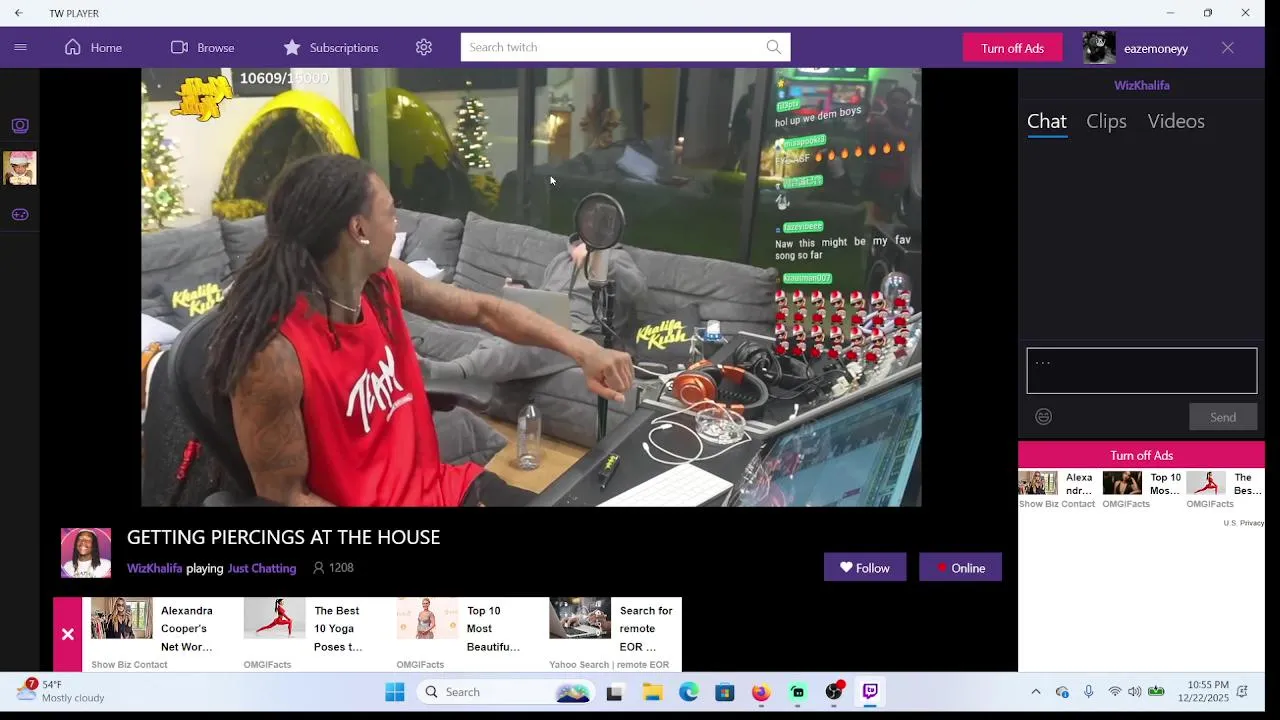This screenshot has height=720, width=1280.
Task: Open the Windows Start menu
Action: [395, 692]
